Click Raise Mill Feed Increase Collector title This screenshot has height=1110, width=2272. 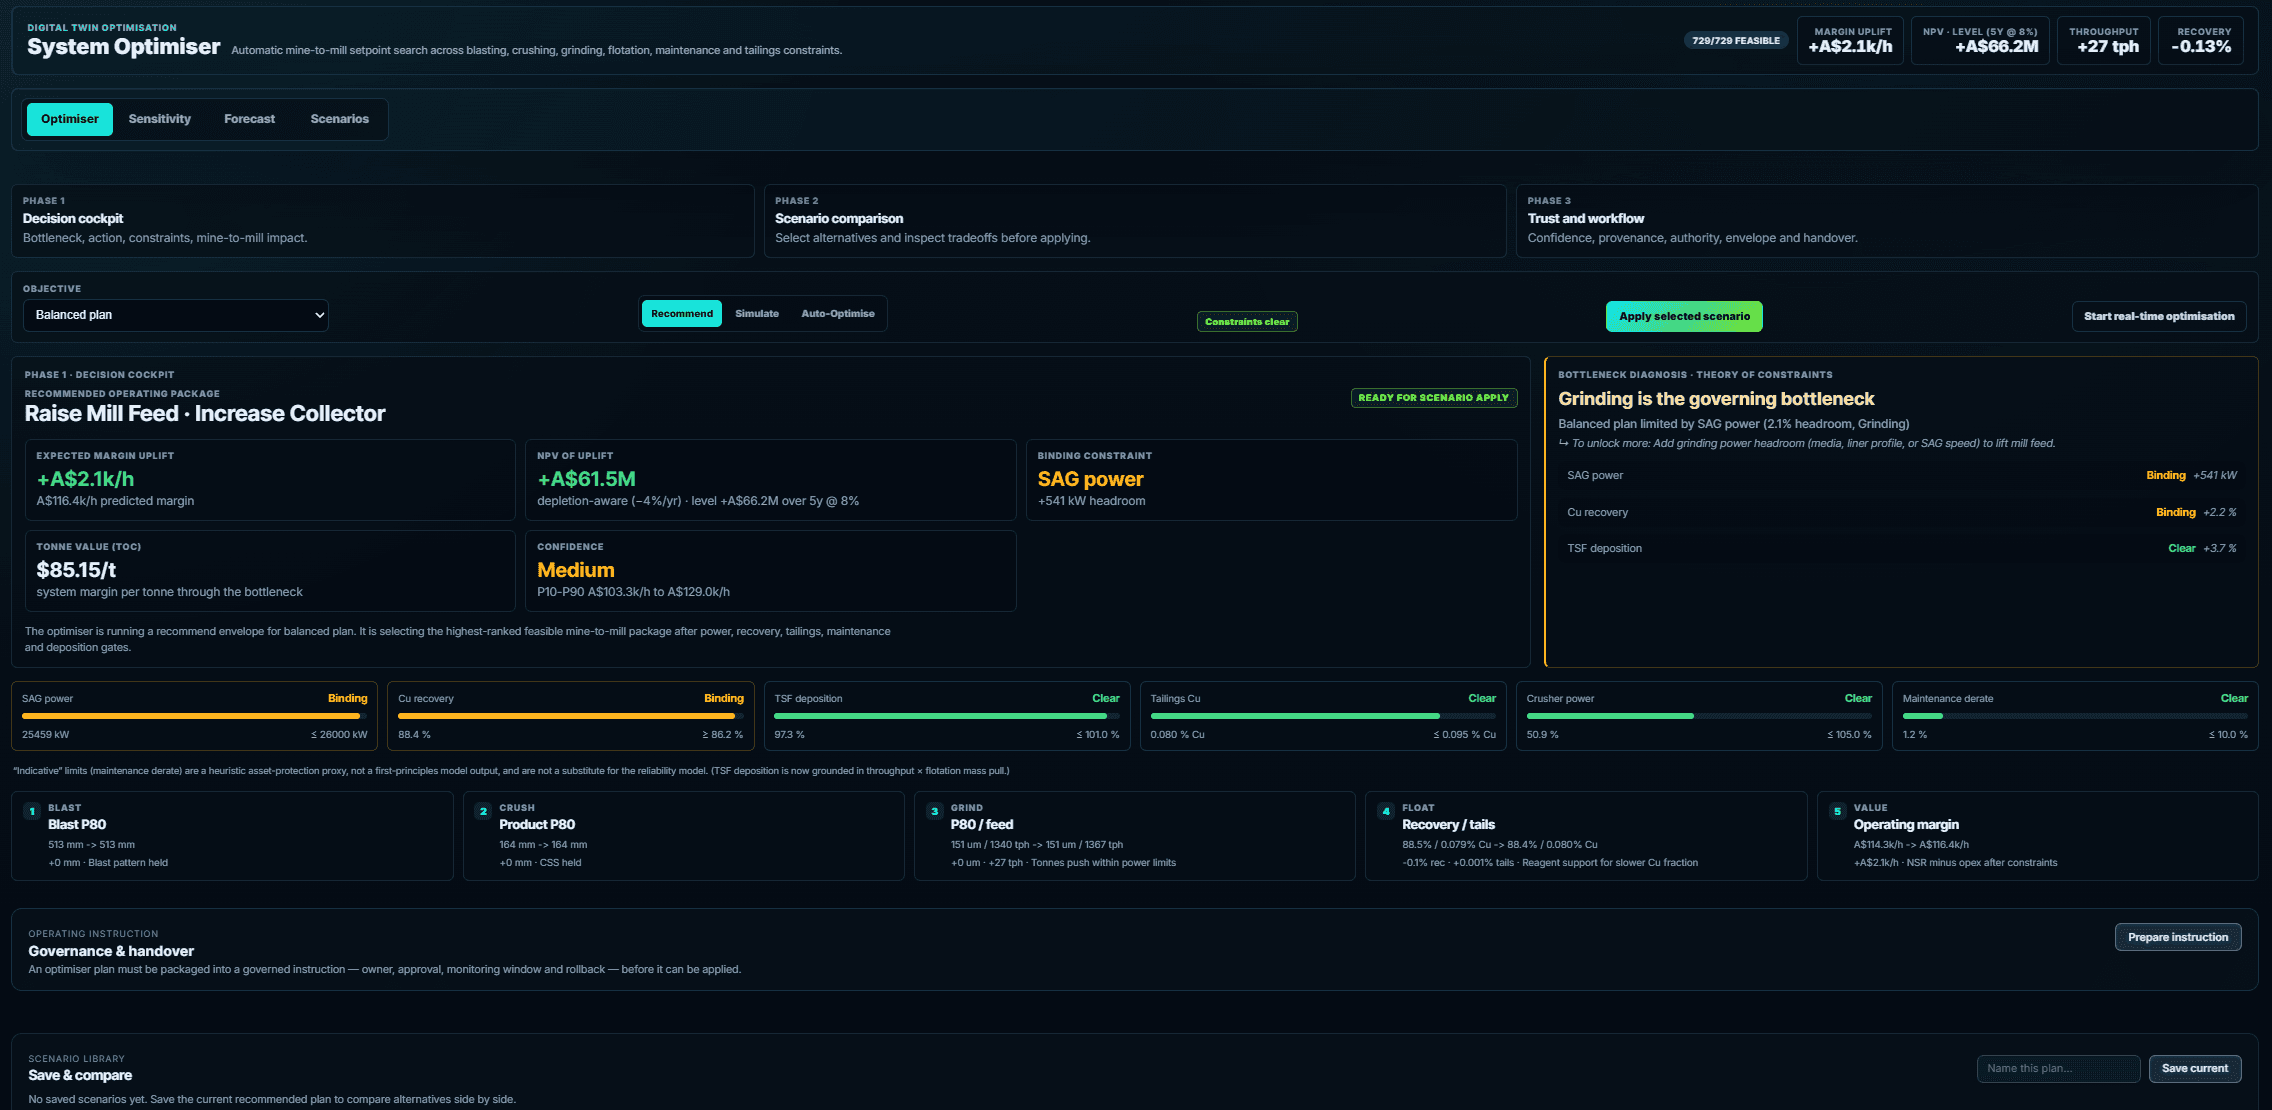pos(205,414)
